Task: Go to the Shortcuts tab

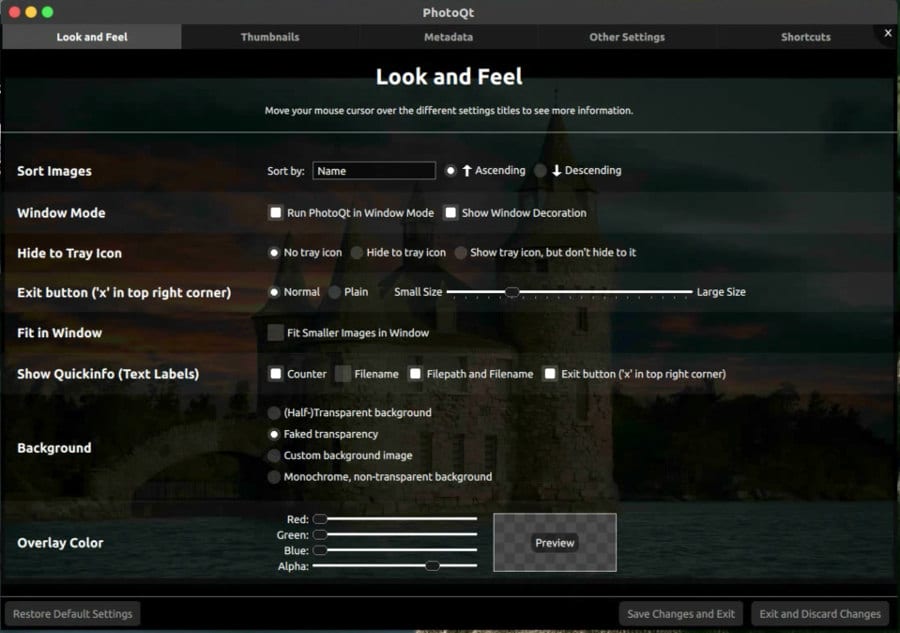Action: pyautogui.click(x=805, y=37)
